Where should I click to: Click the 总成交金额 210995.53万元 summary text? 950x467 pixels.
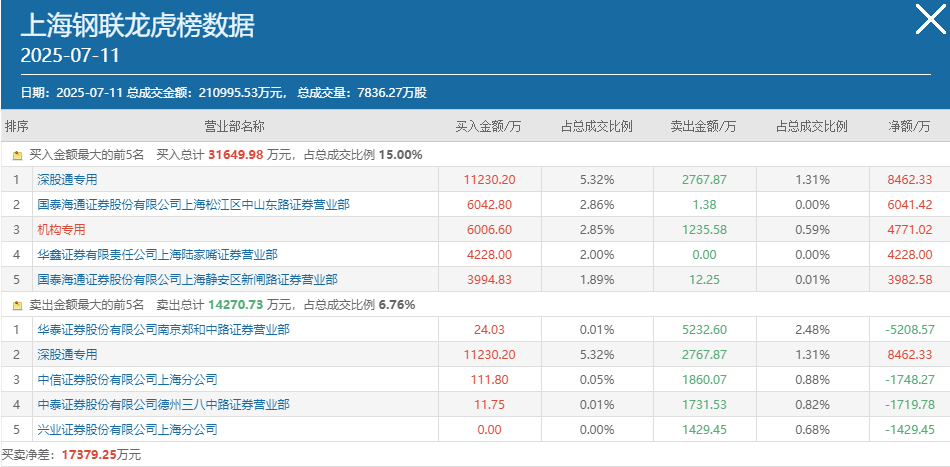click(x=205, y=93)
